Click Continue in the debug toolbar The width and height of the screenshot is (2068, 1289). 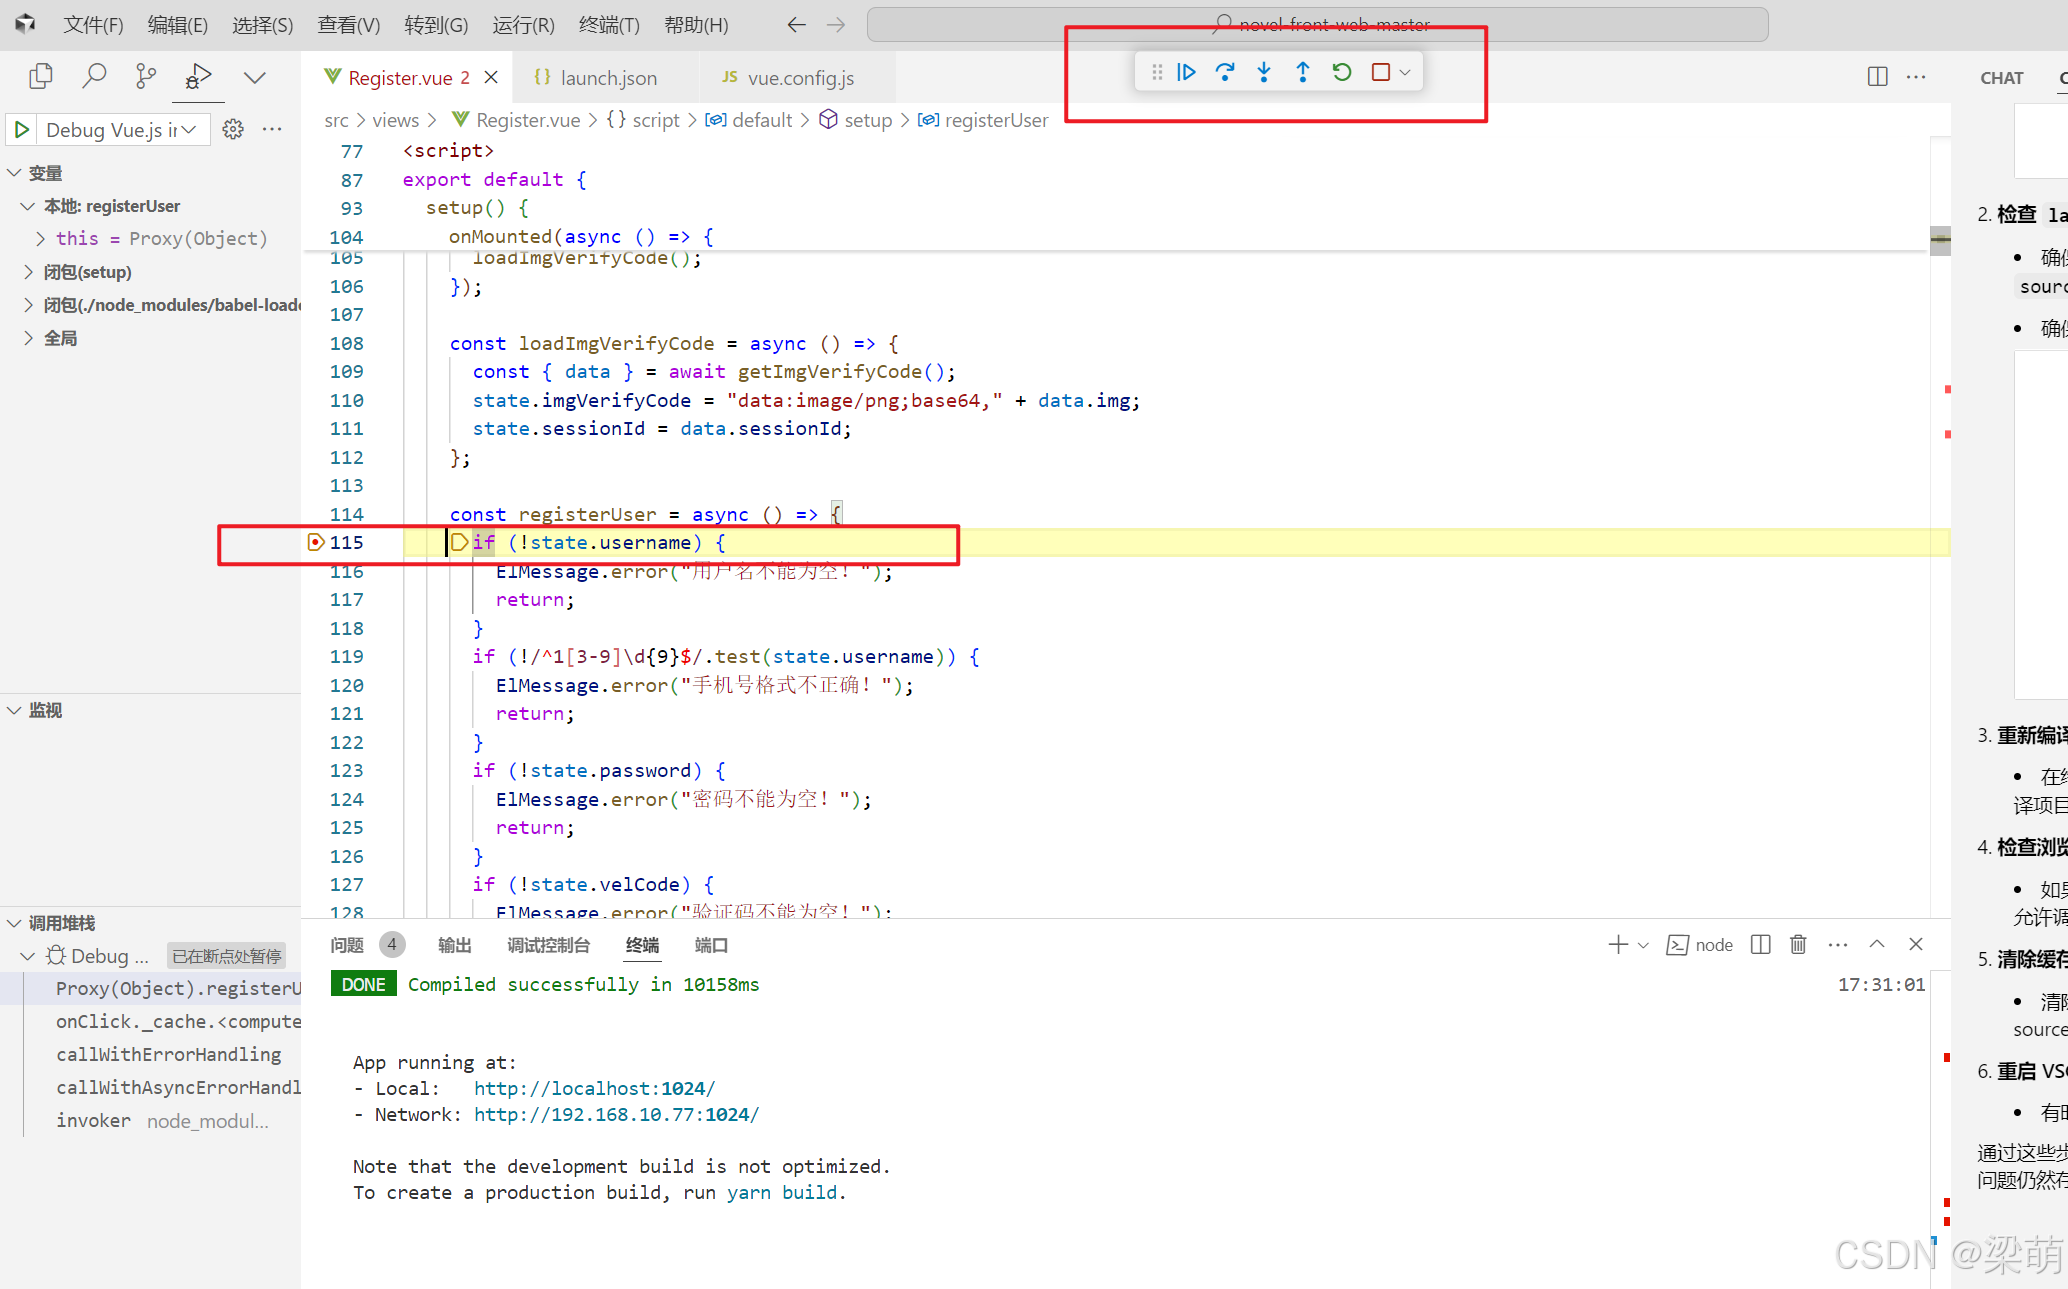click(1186, 72)
